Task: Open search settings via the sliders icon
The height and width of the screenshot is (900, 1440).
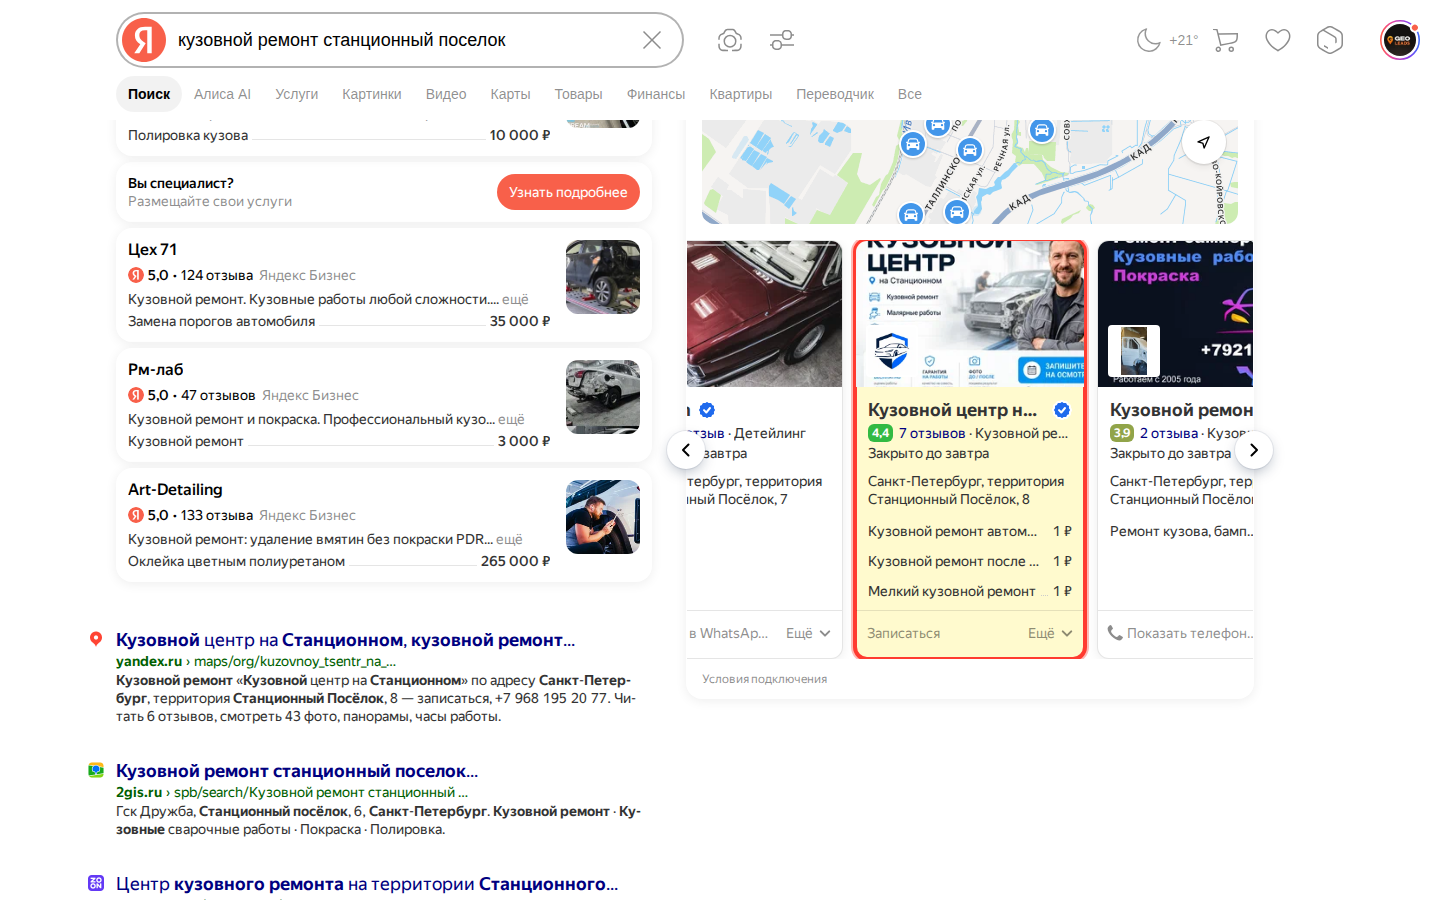Action: 782,40
